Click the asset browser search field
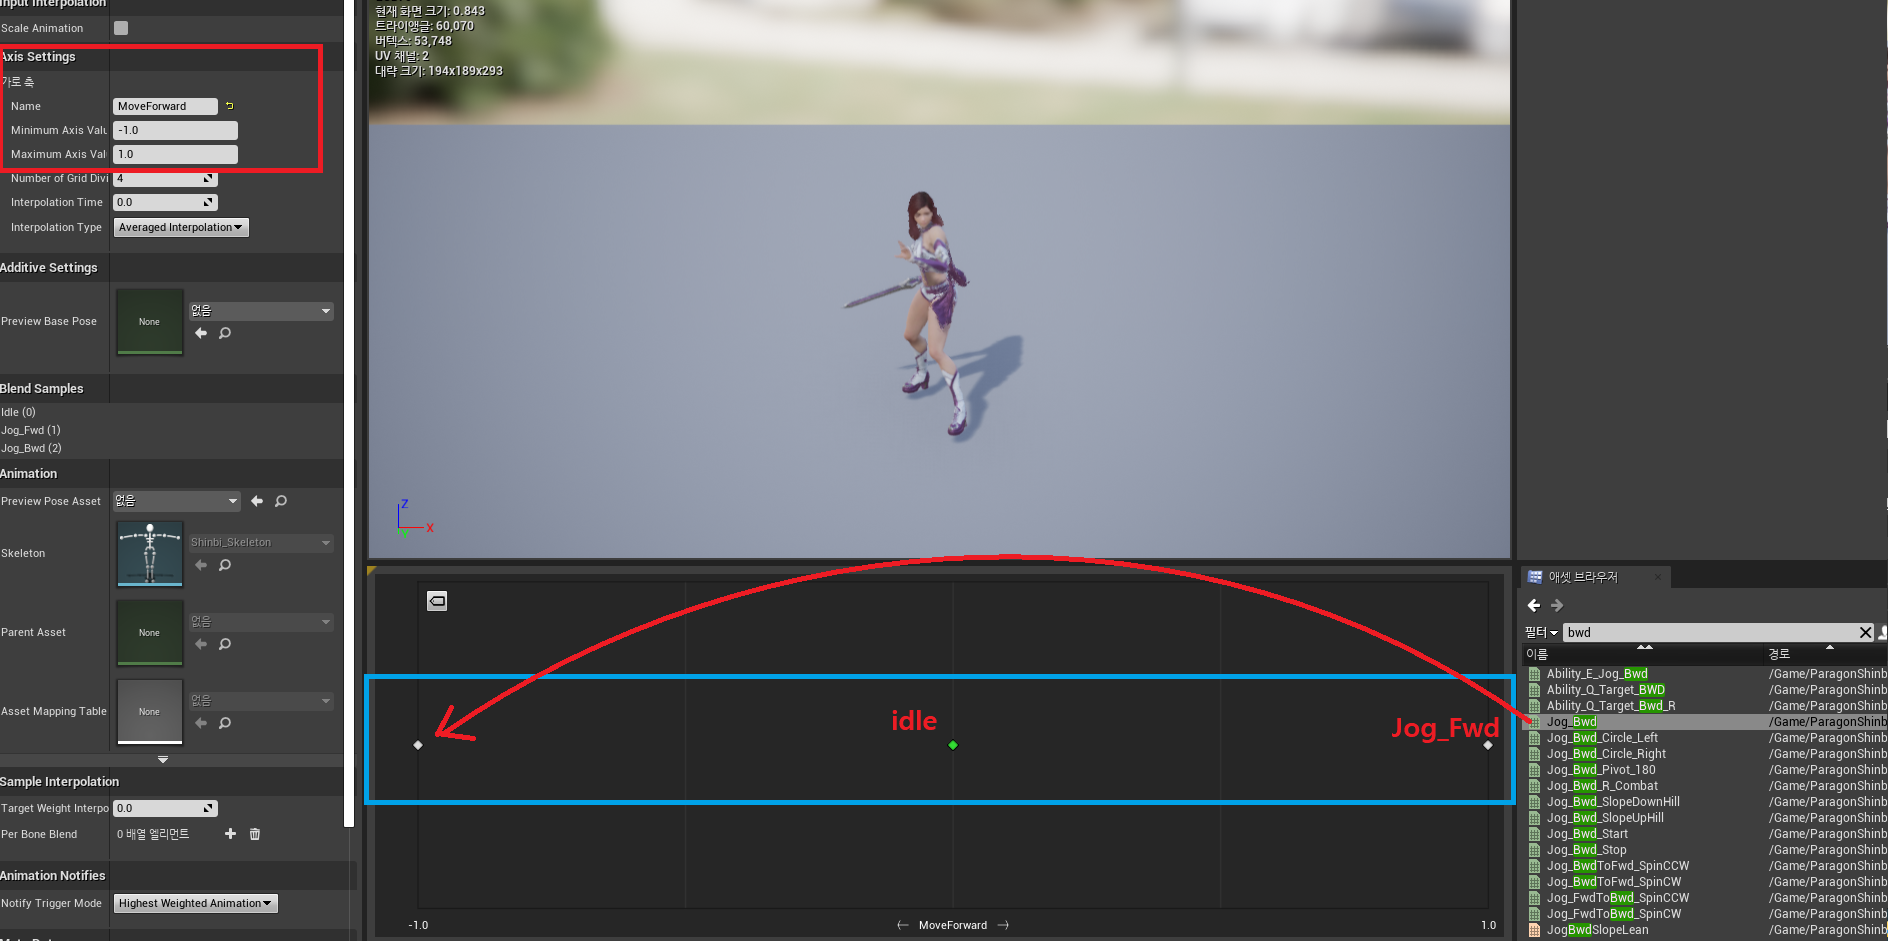1888x941 pixels. pos(1710,633)
